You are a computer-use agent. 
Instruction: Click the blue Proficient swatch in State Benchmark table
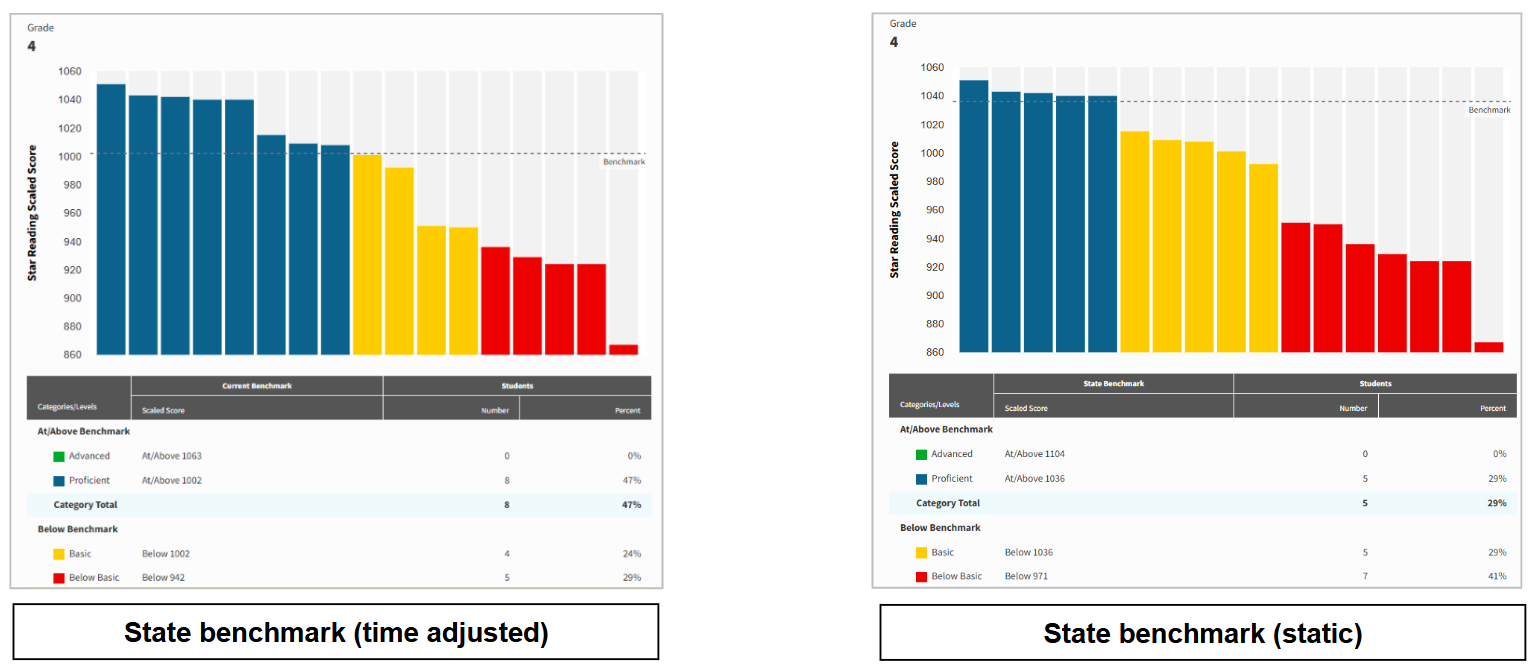922,479
